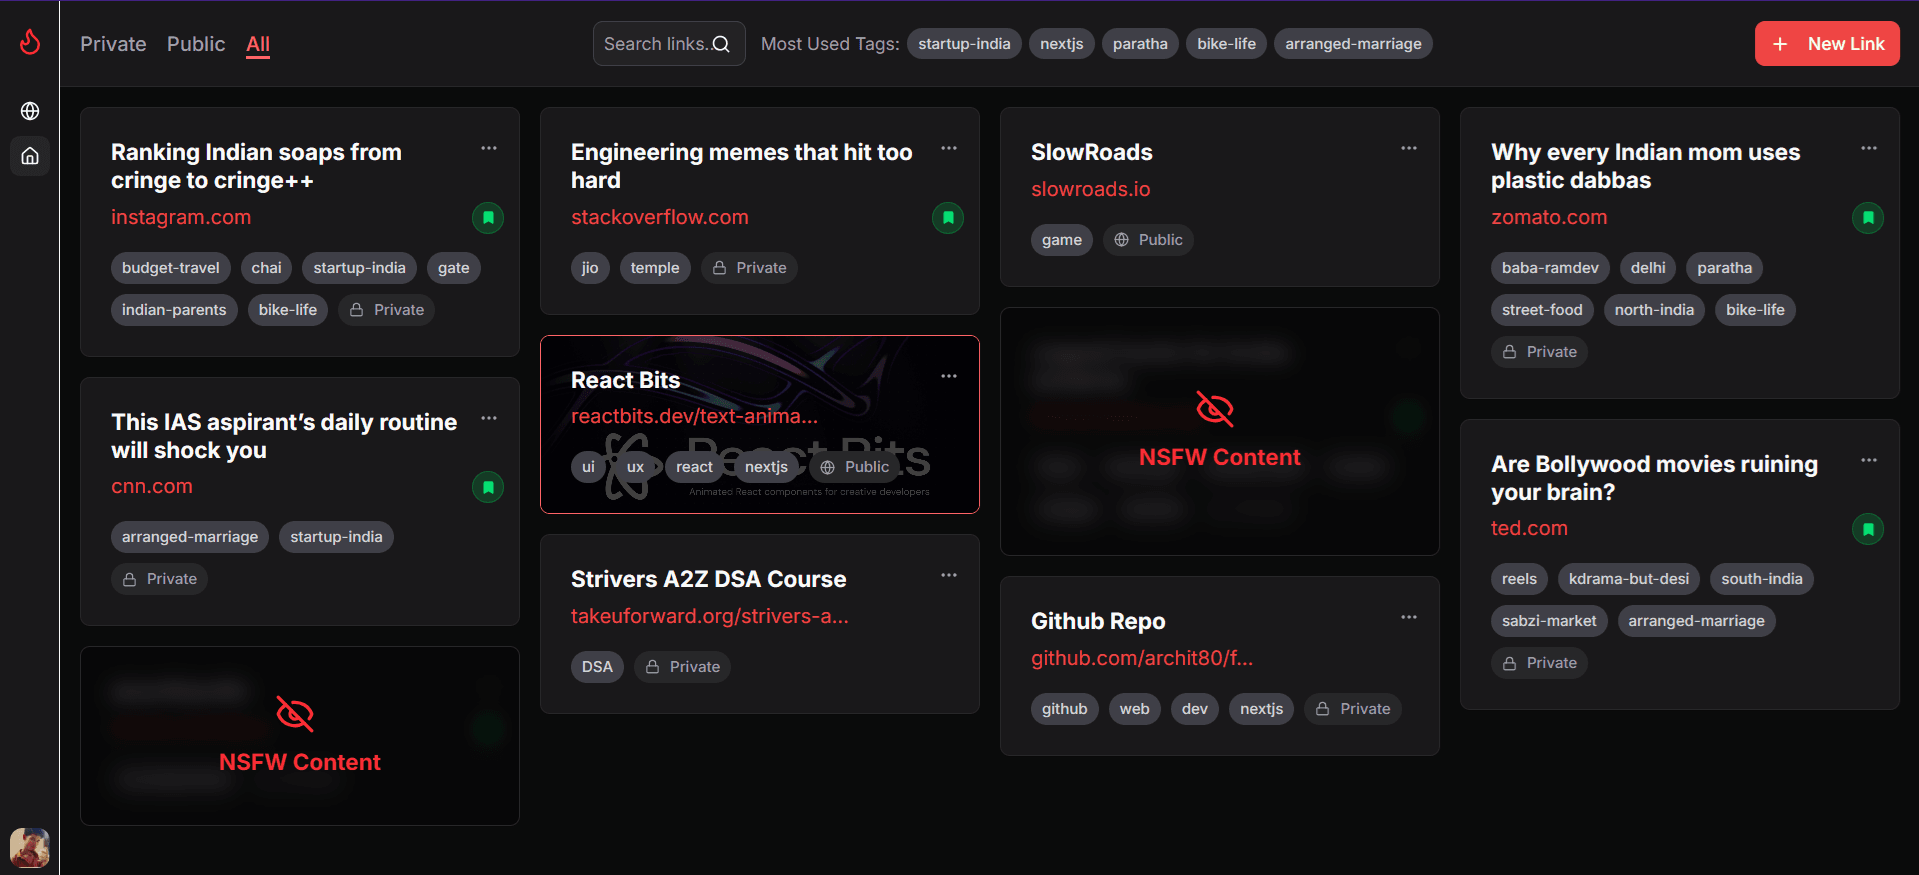
Task: Open the instagram.com link
Action: (x=181, y=217)
